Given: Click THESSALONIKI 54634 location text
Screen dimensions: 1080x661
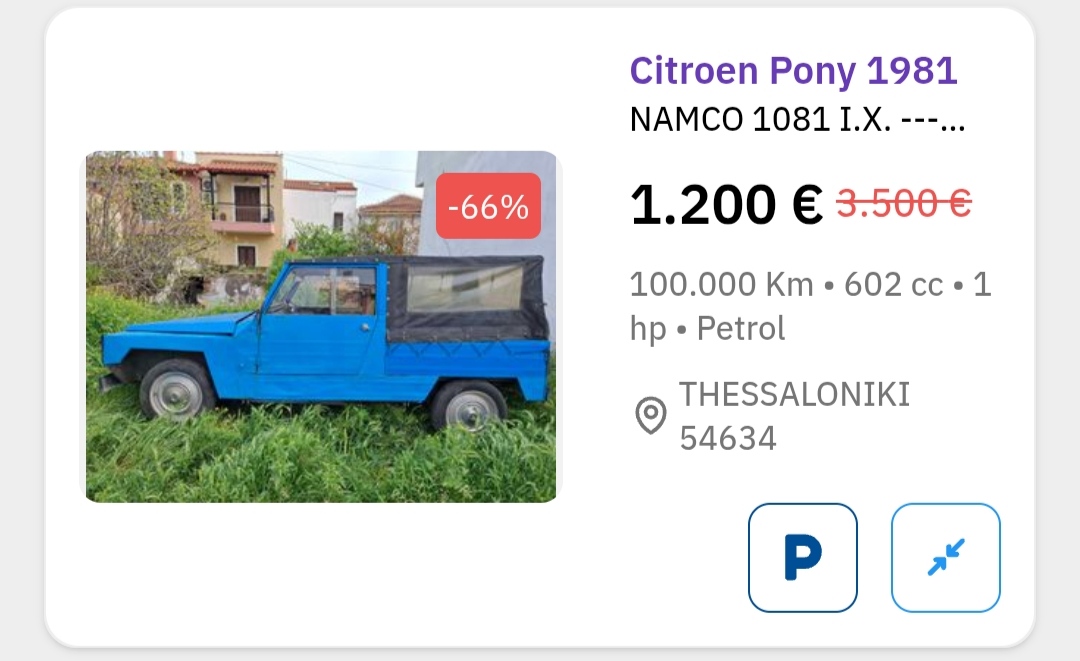Looking at the screenshot, I should [x=793, y=415].
